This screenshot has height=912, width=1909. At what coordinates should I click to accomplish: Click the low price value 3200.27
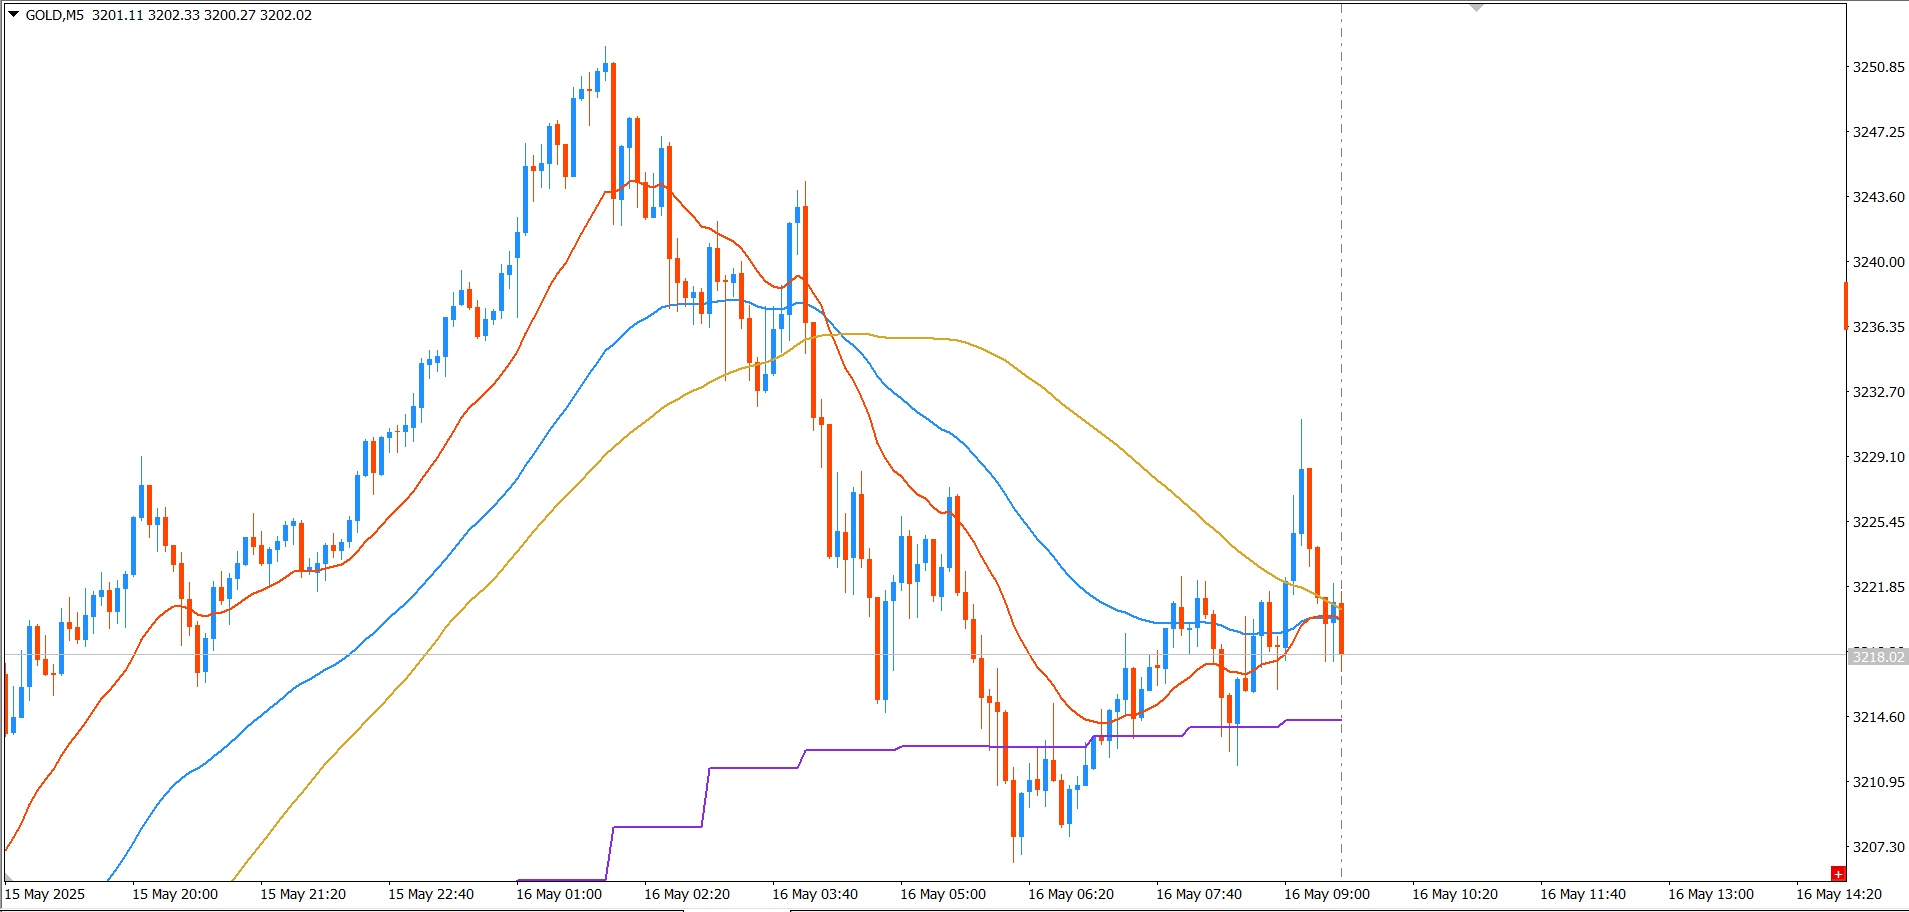(x=230, y=15)
